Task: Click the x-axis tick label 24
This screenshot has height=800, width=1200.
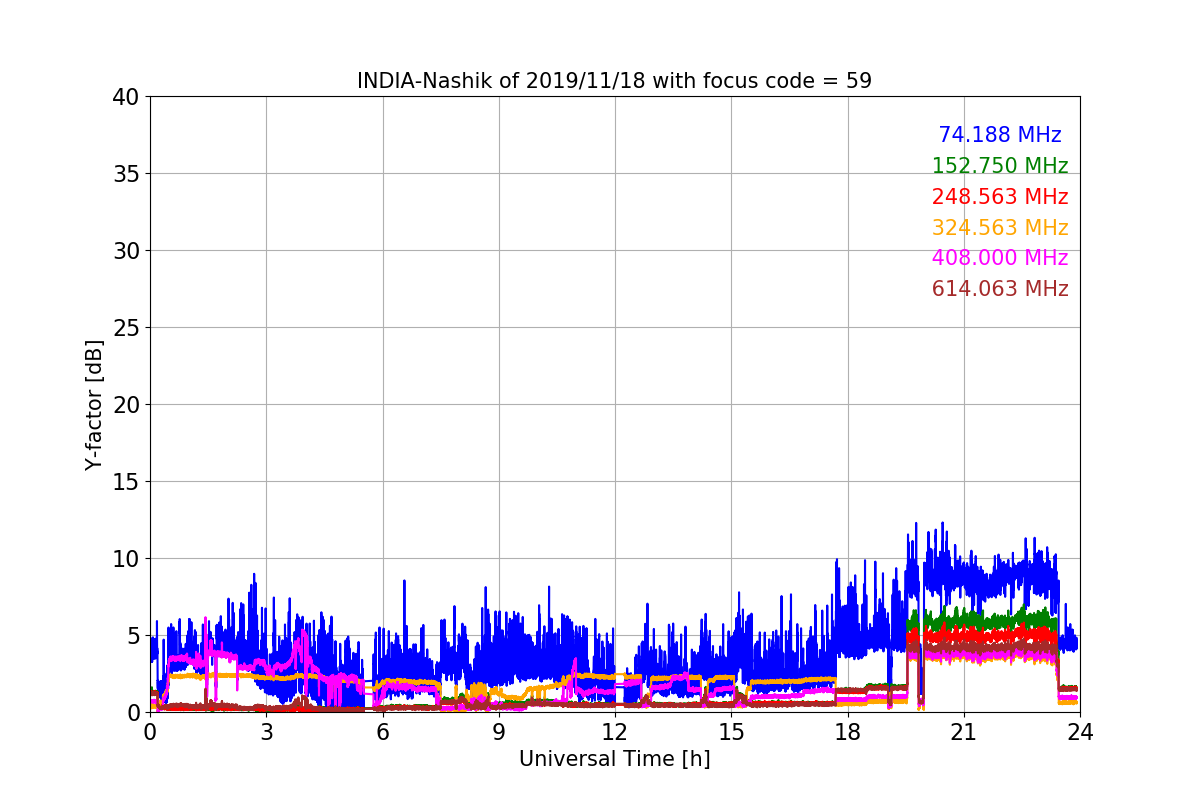Action: (1080, 732)
